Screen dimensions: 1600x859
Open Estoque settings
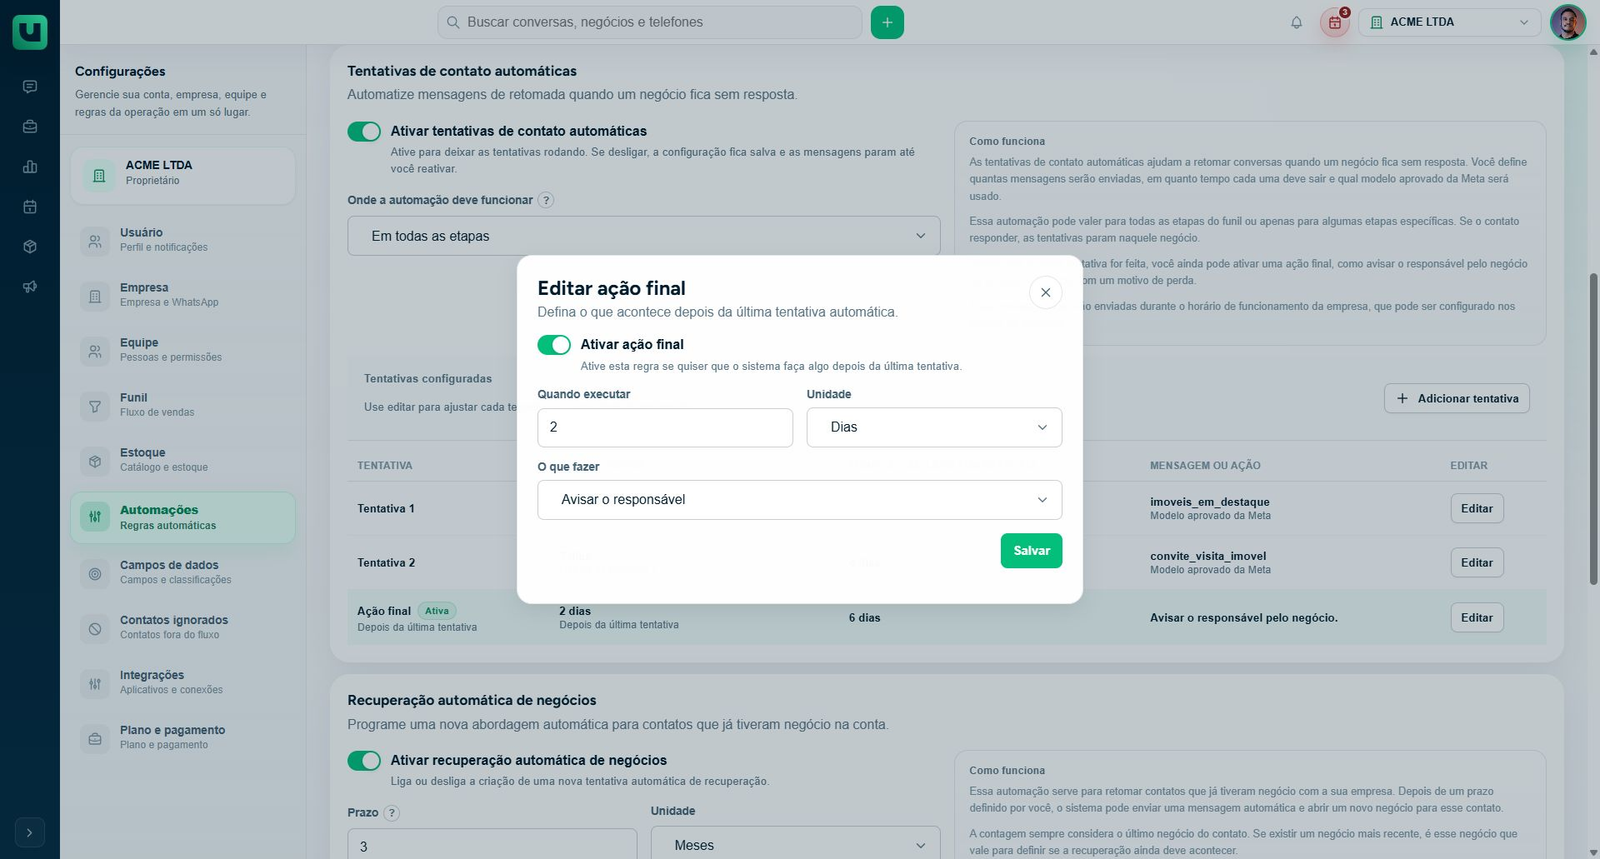click(x=183, y=460)
